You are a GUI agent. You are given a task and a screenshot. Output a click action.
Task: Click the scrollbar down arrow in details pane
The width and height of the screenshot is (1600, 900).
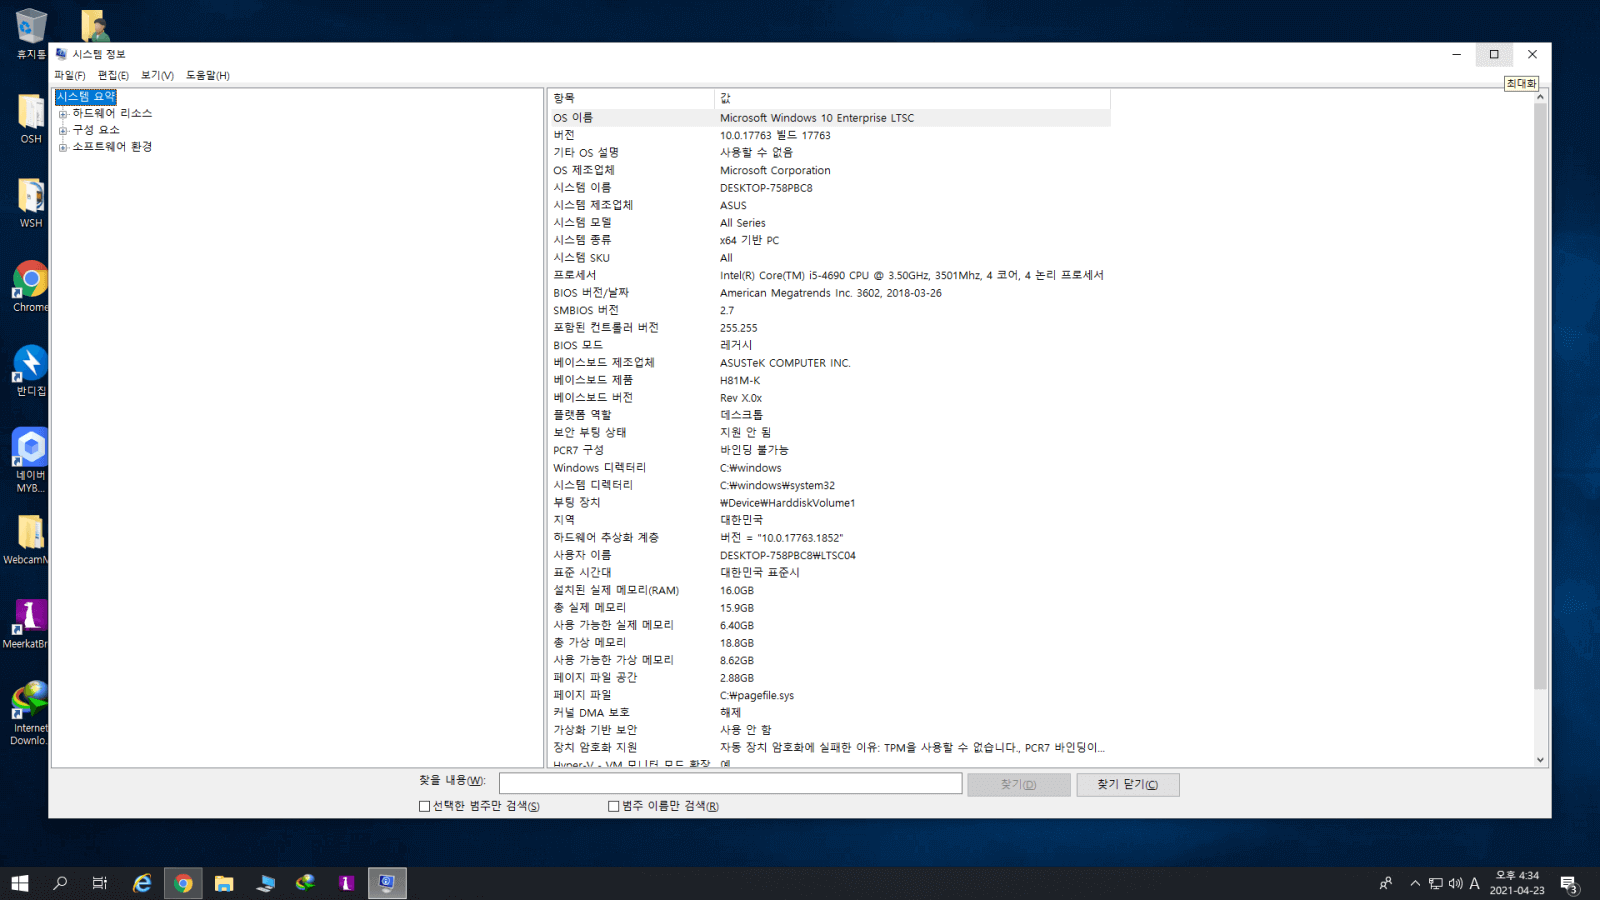click(x=1540, y=760)
